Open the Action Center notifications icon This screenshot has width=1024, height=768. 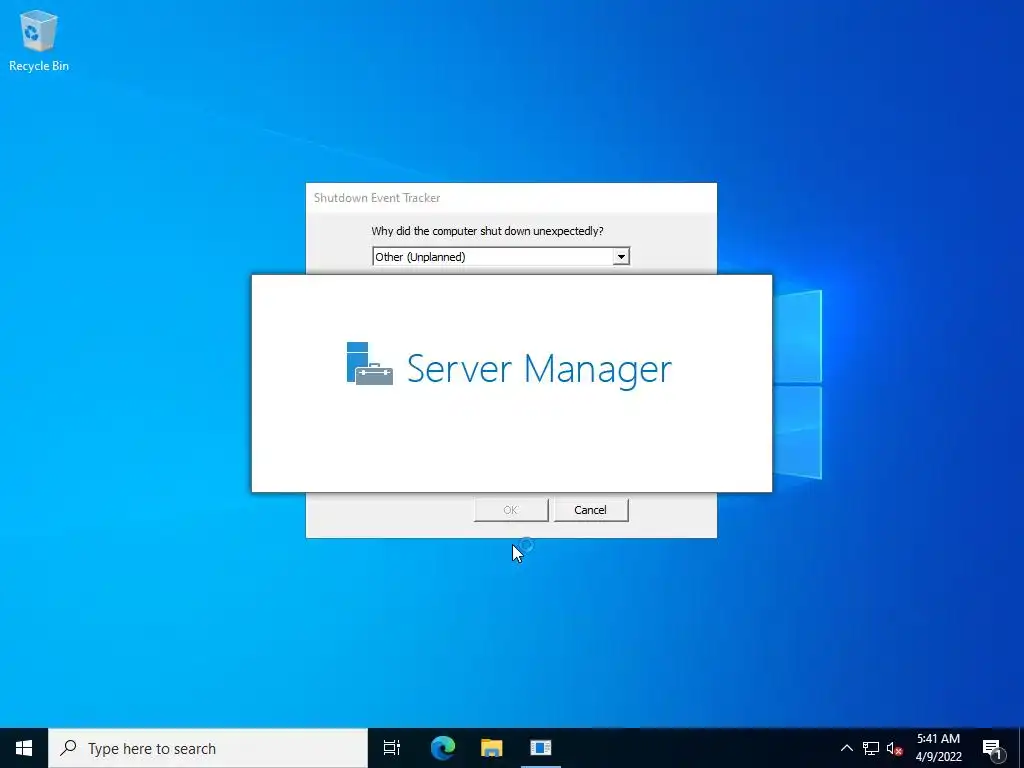[992, 748]
